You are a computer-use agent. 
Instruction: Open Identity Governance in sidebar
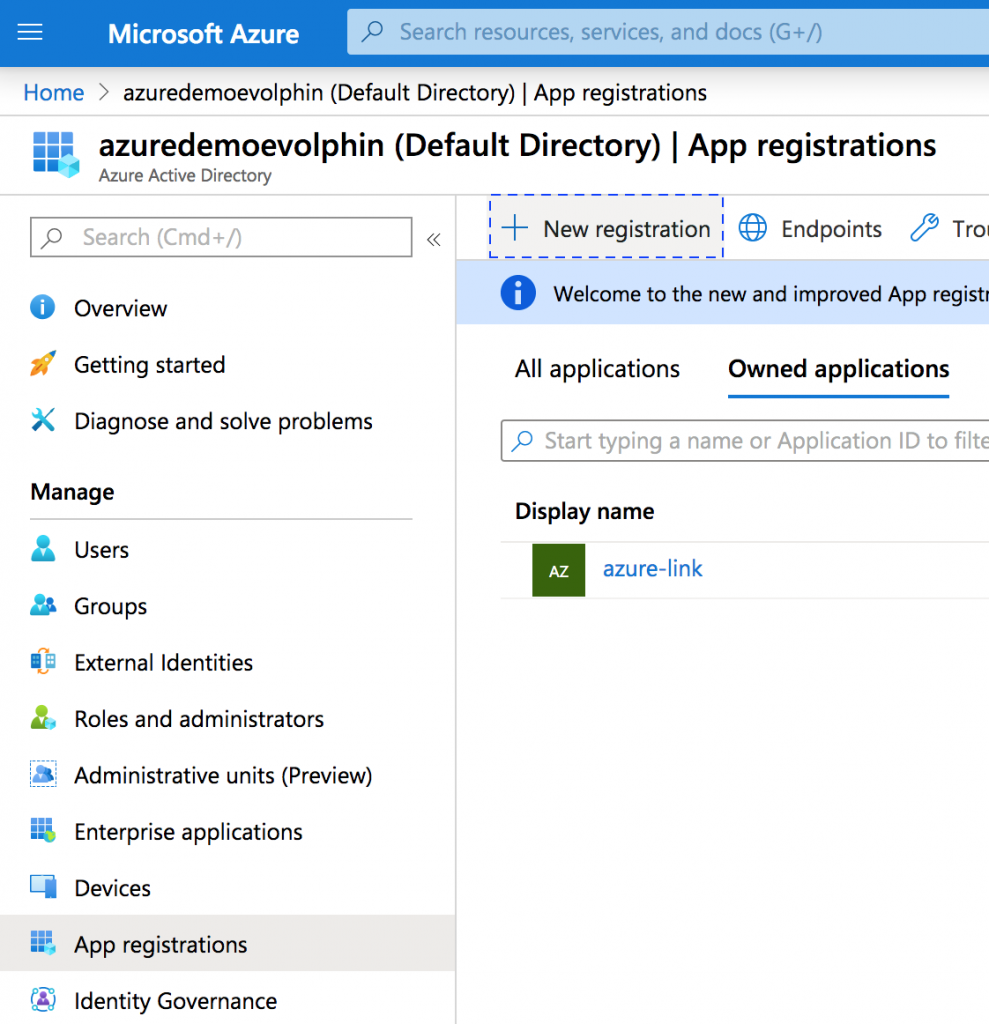(x=175, y=1001)
